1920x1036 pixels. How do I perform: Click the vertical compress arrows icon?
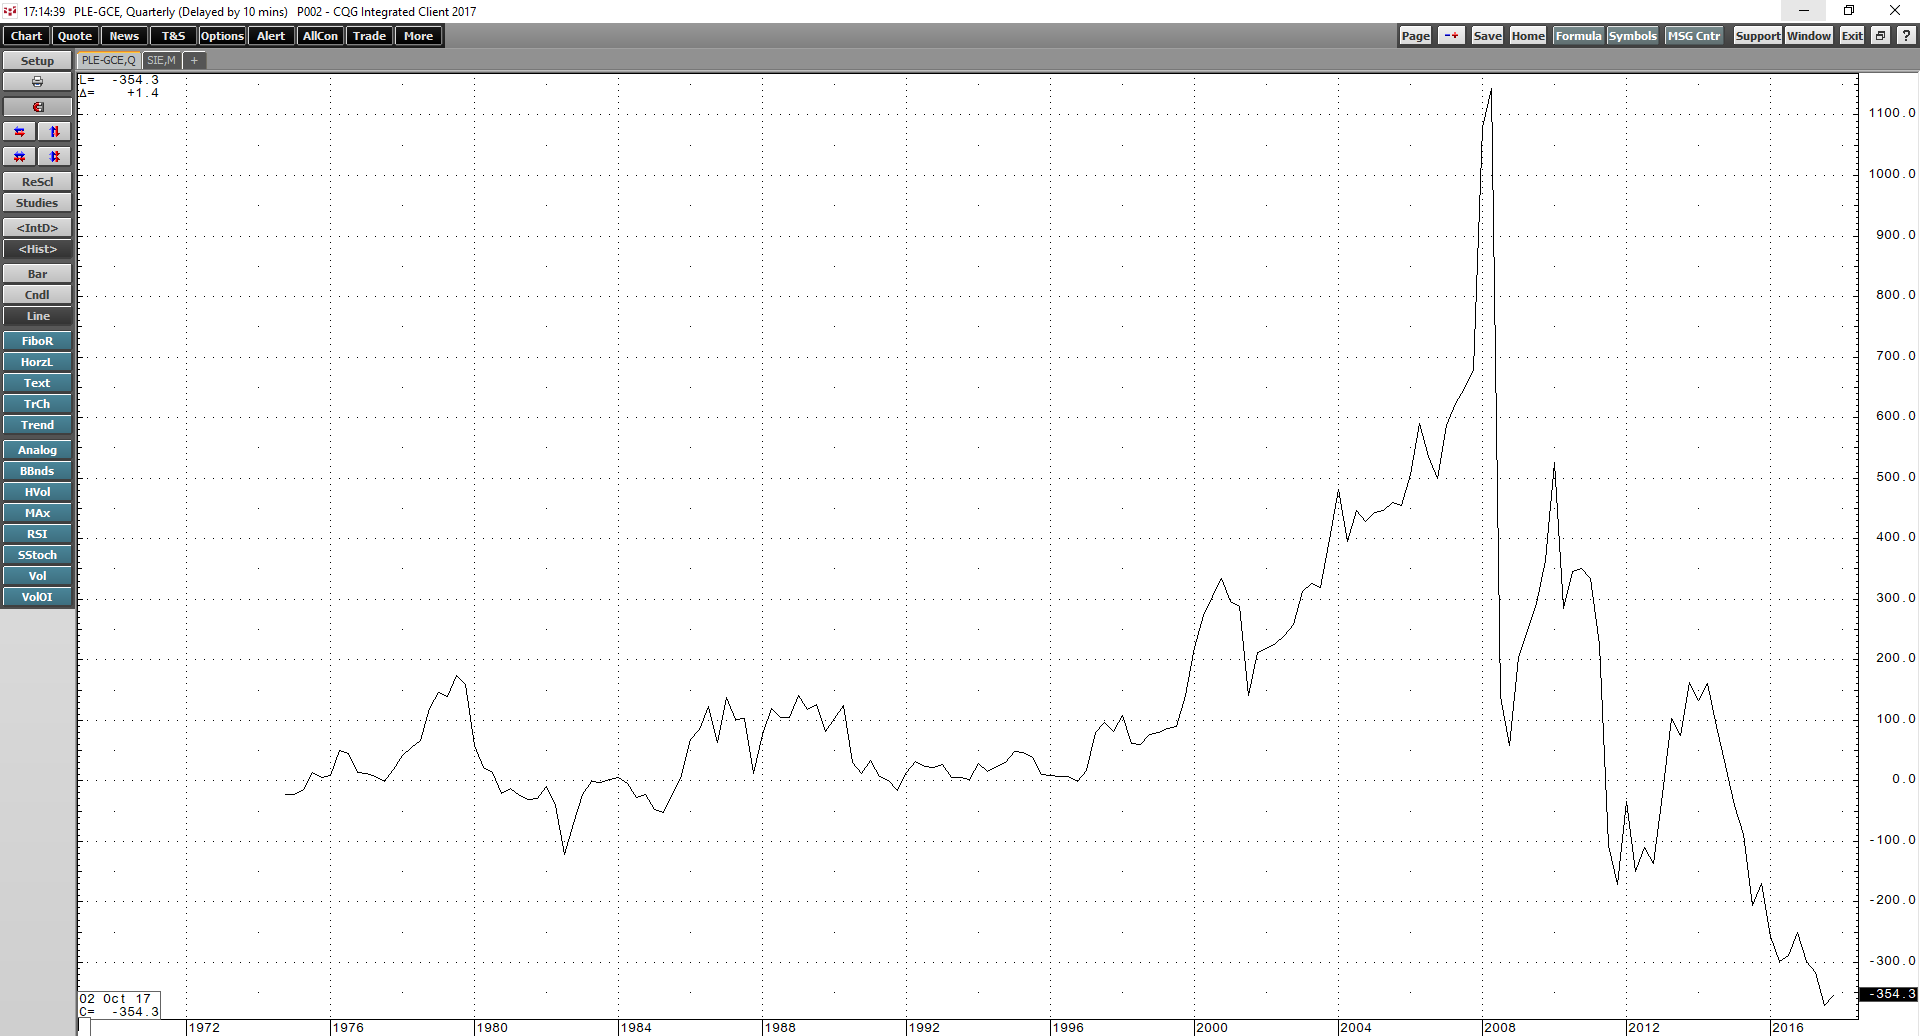click(55, 157)
